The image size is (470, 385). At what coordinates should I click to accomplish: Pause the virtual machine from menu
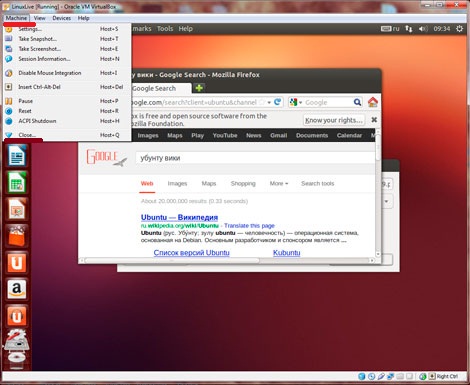click(x=67, y=101)
